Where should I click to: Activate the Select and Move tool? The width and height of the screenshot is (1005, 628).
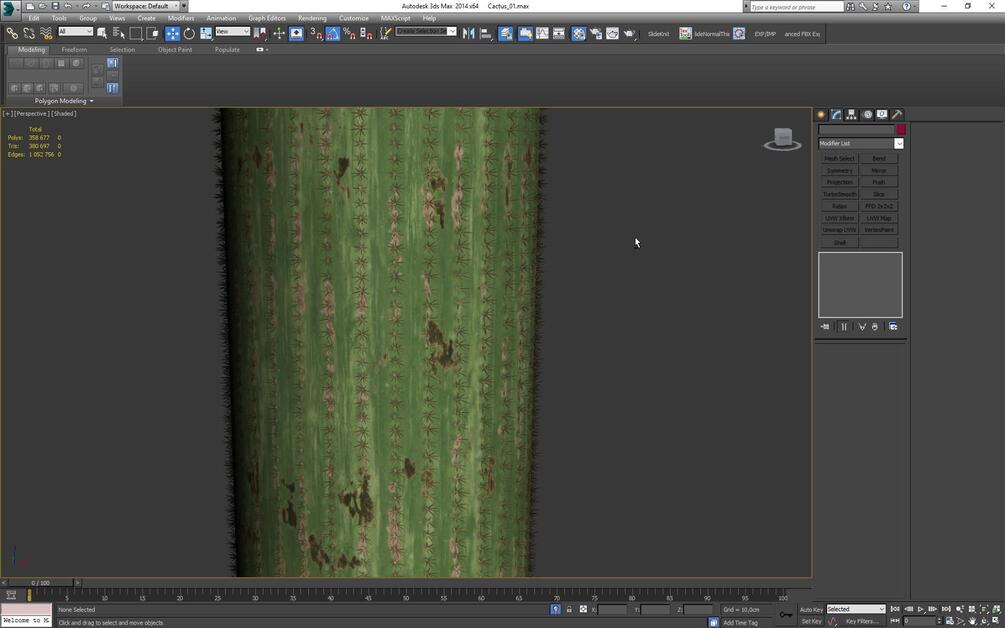coord(172,33)
